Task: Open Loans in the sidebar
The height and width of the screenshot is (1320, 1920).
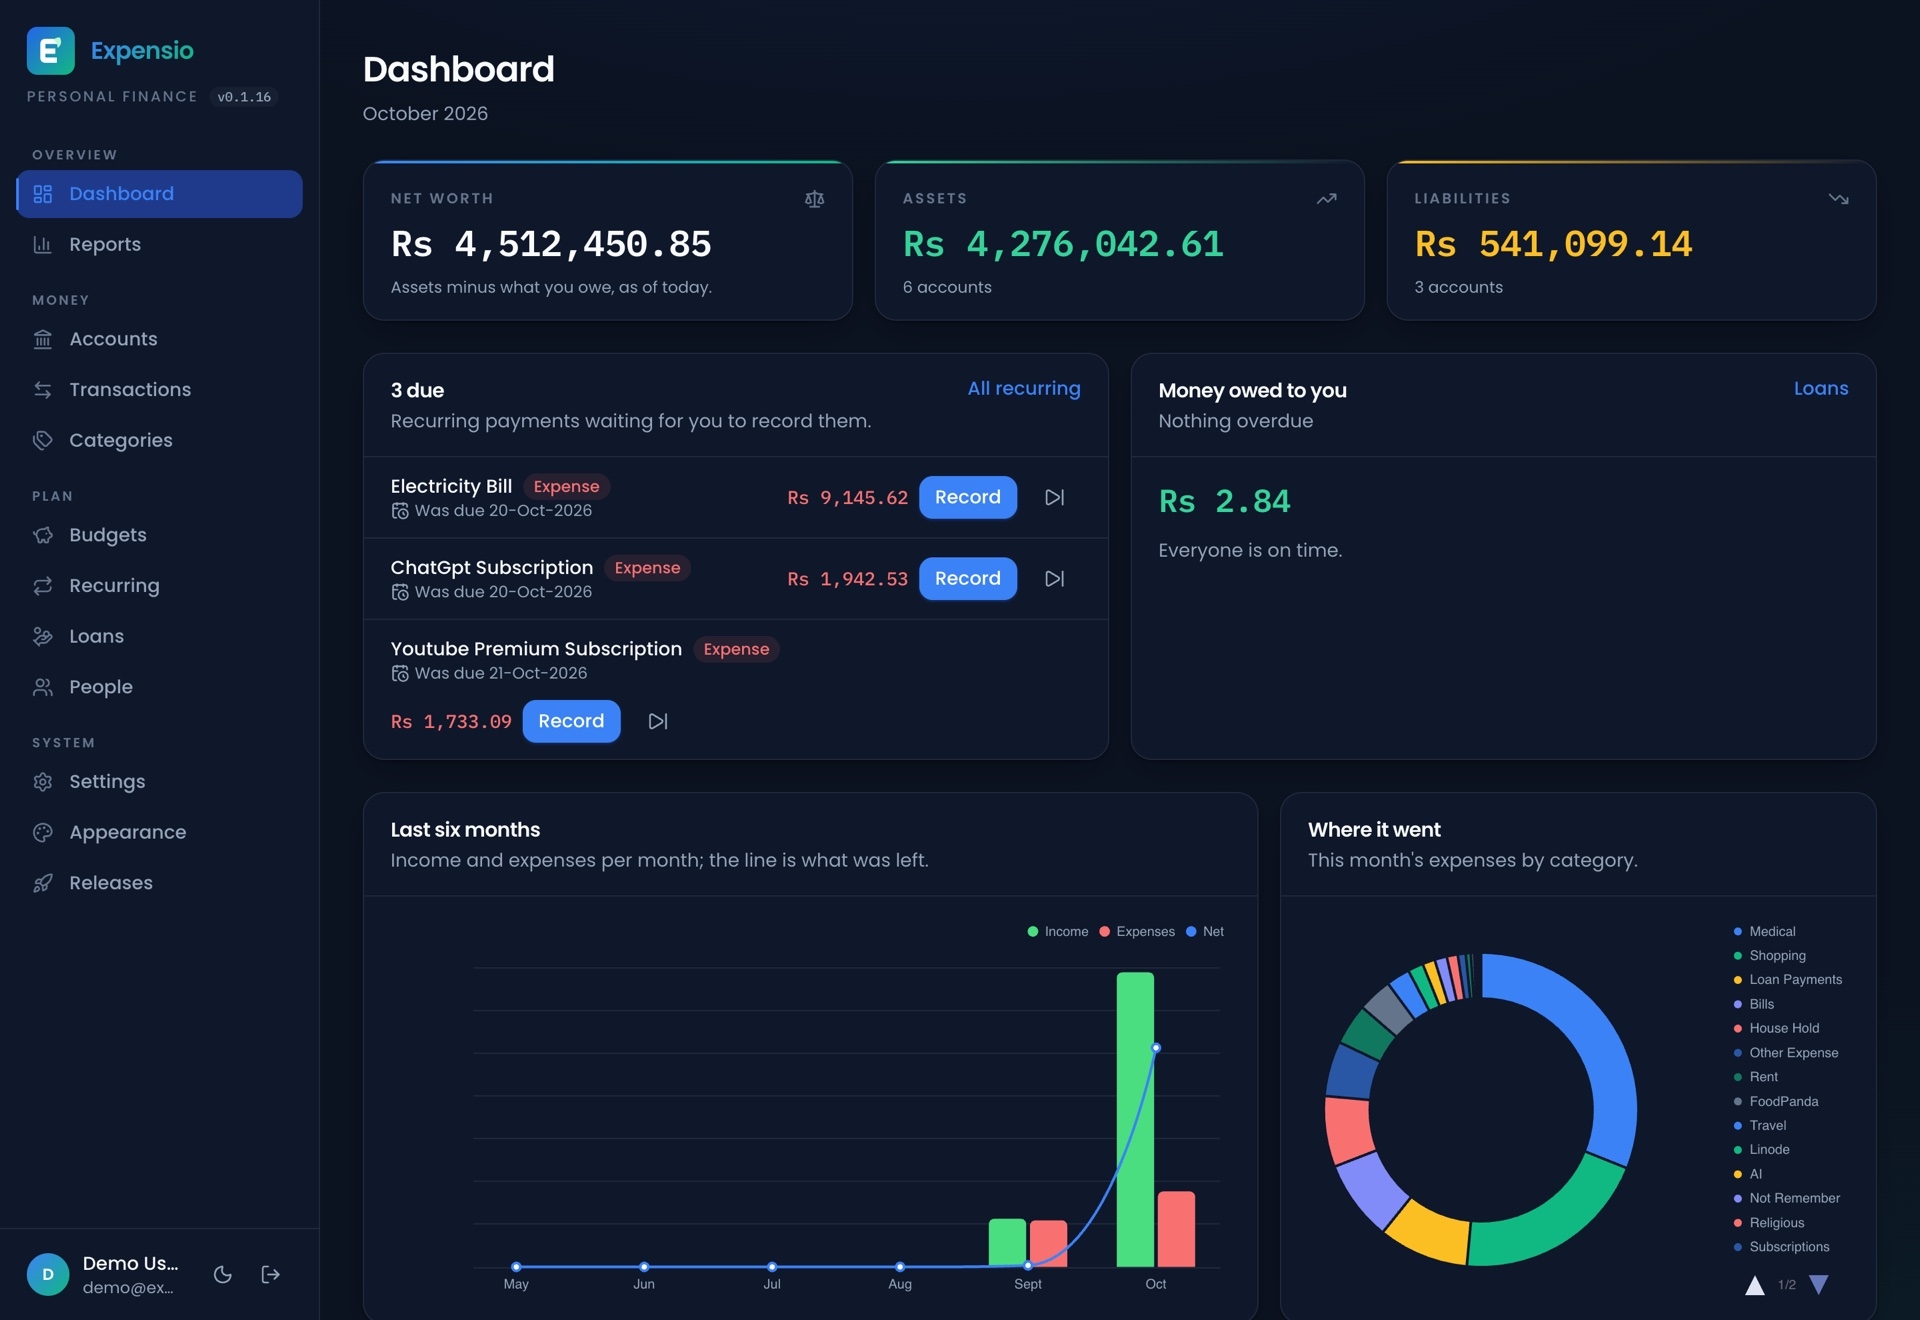Action: click(x=160, y=636)
